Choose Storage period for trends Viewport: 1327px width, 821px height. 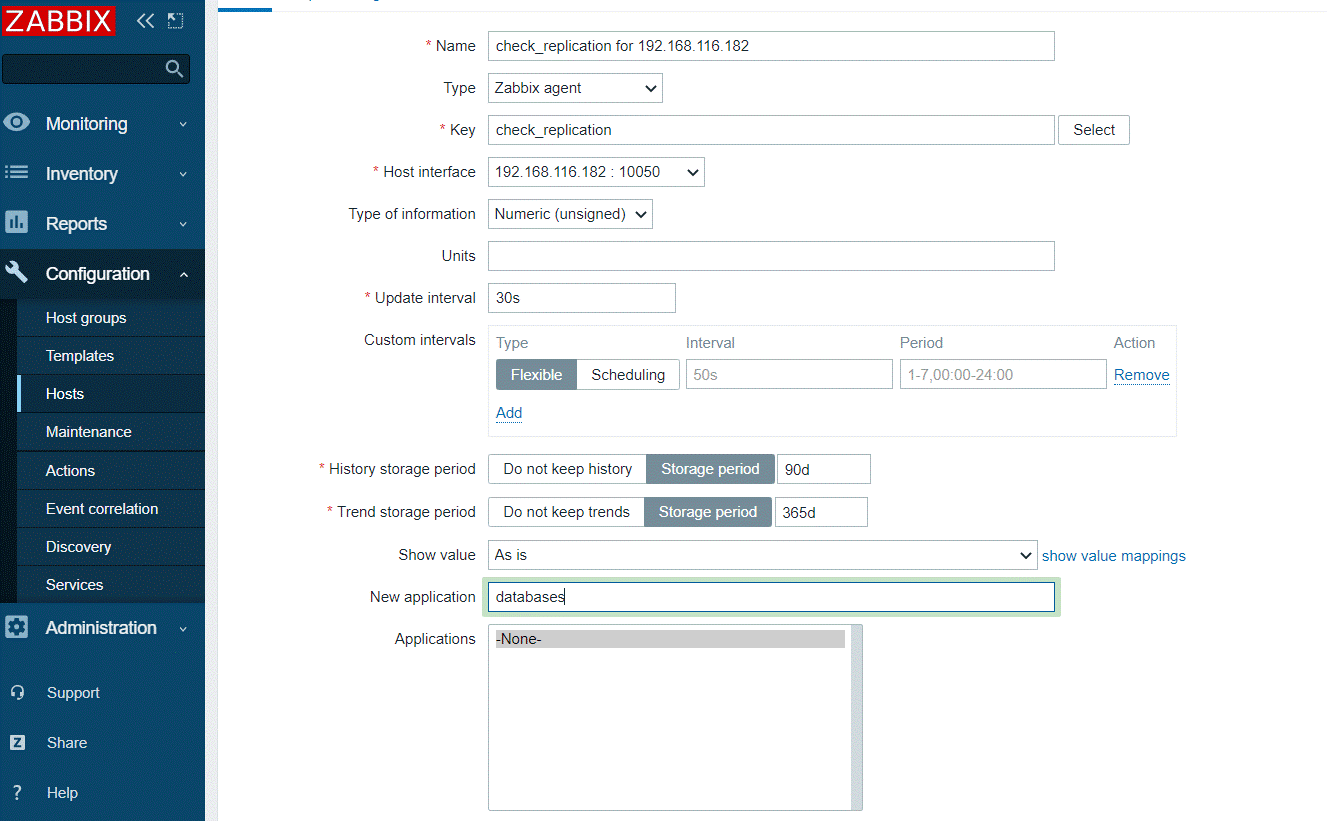pos(708,512)
